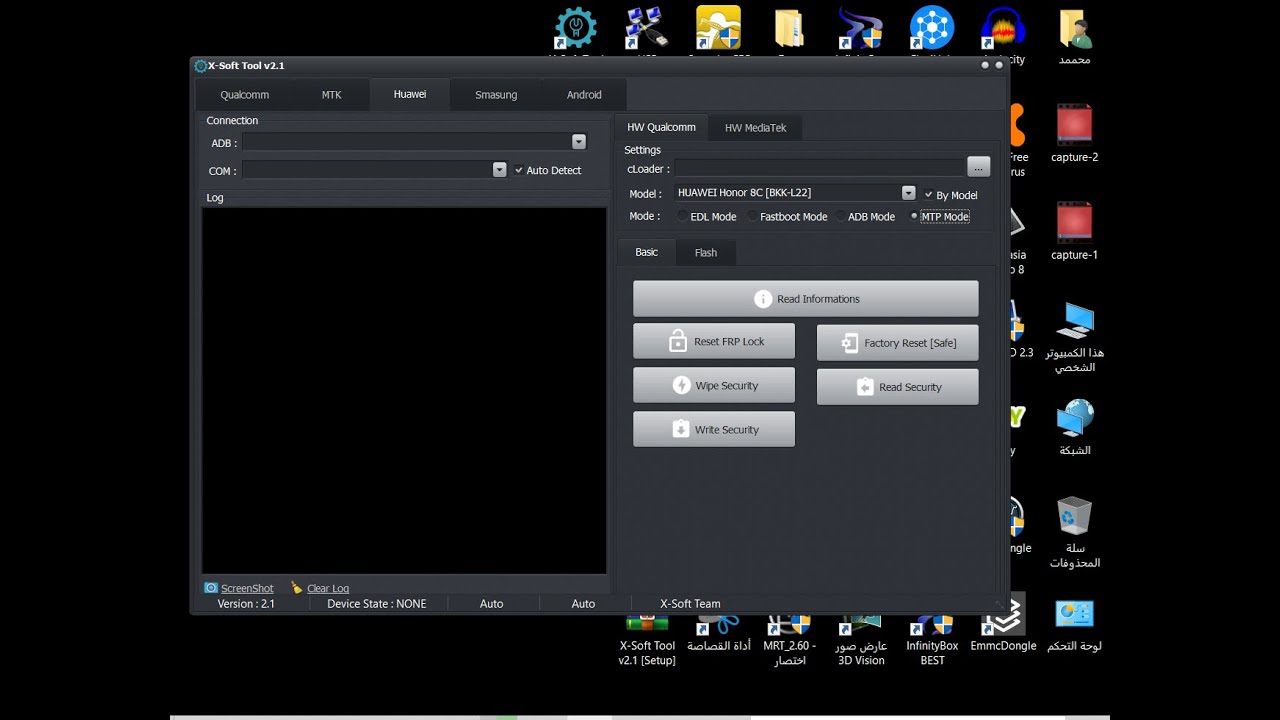Switch to the Android tab

[x=584, y=95]
